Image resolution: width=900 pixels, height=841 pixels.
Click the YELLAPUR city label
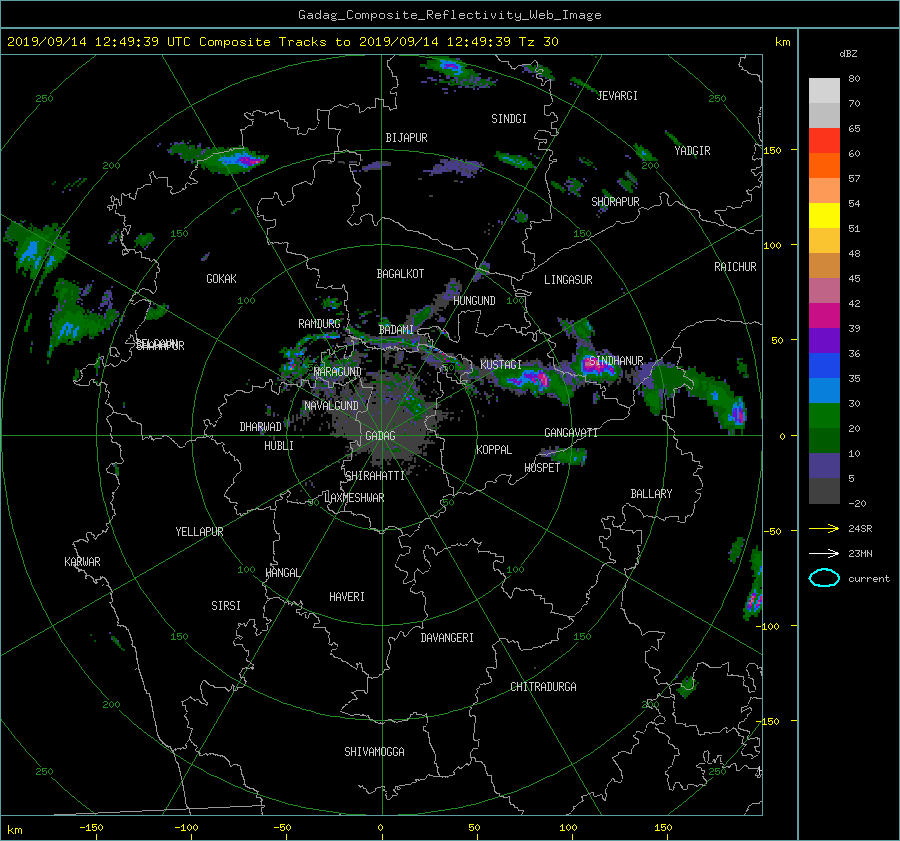tap(199, 532)
